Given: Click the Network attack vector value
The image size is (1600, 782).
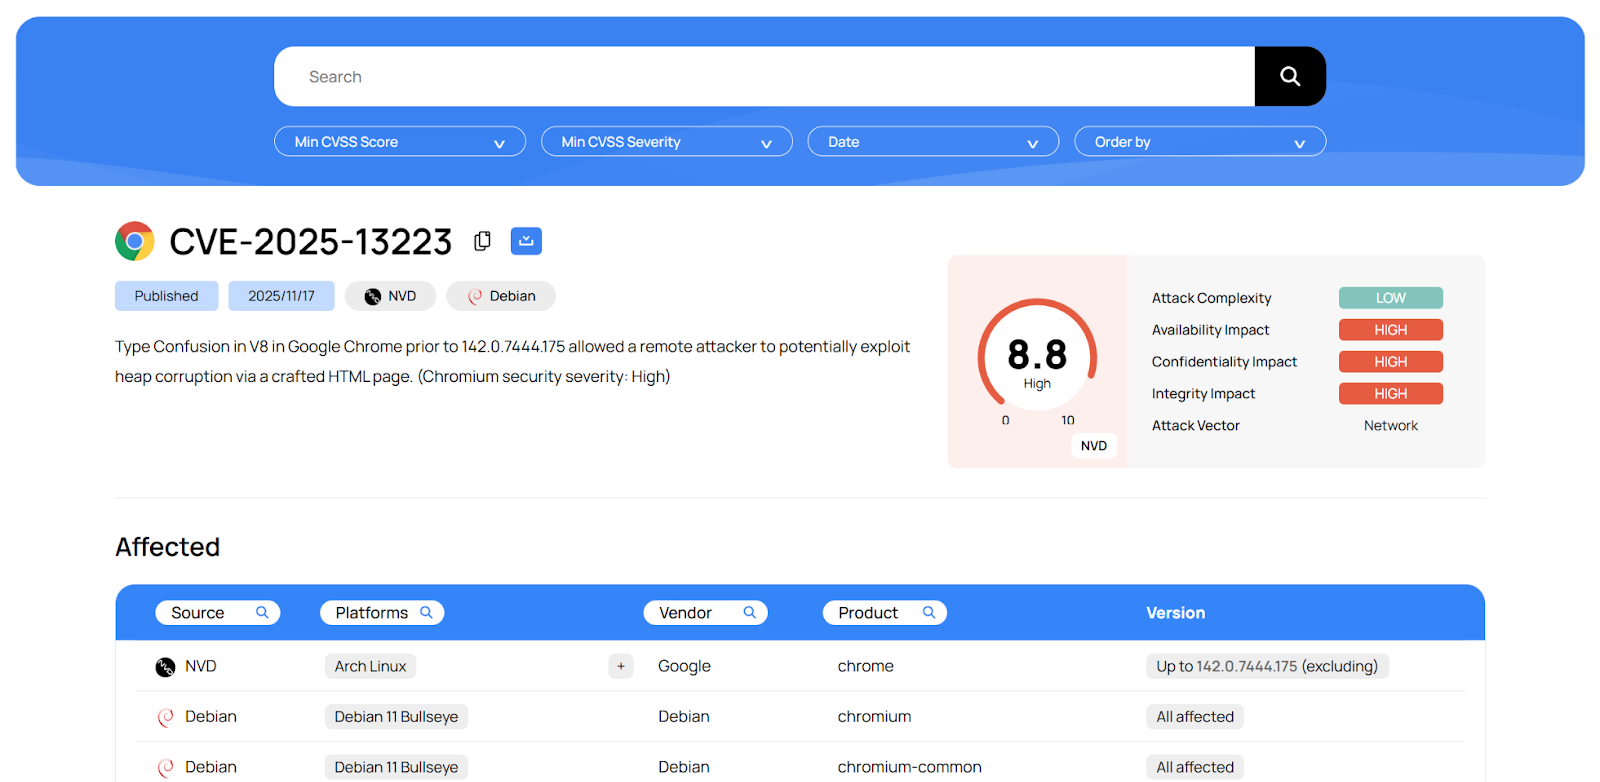Looking at the screenshot, I should [1391, 426].
